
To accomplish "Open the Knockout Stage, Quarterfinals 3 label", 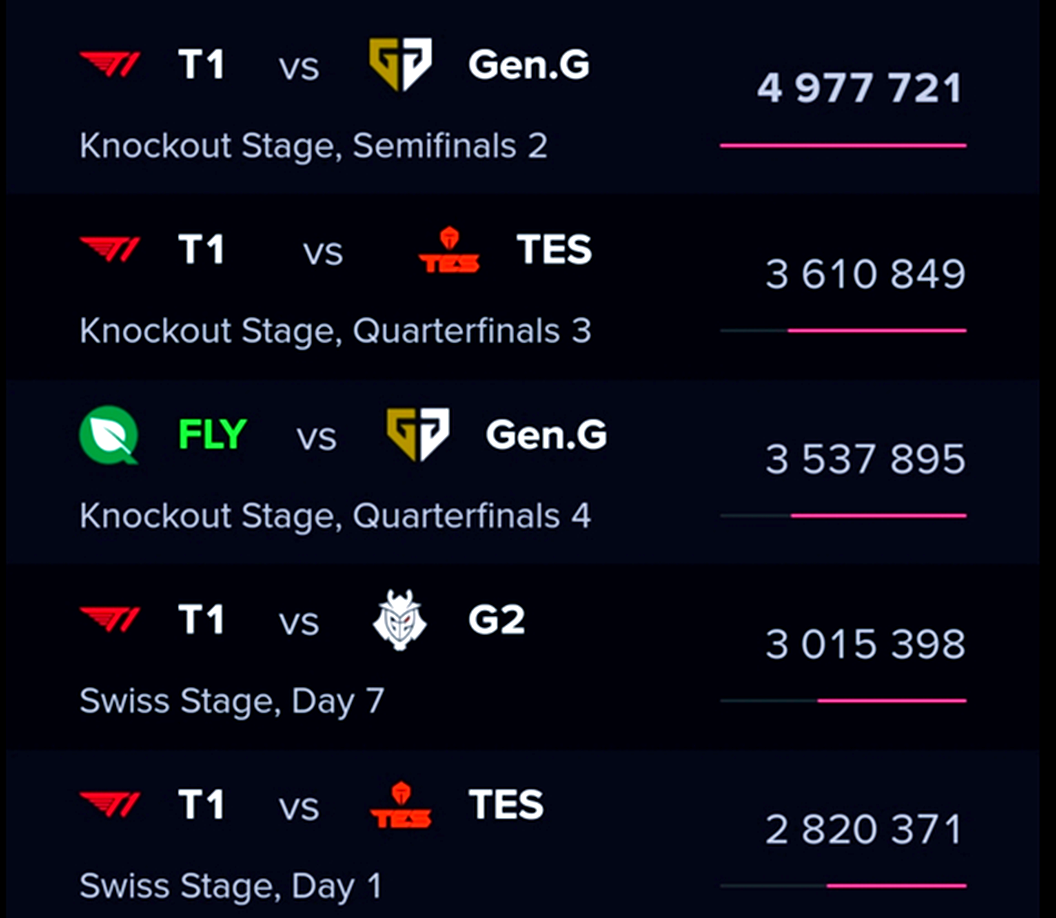I will [x=335, y=331].
